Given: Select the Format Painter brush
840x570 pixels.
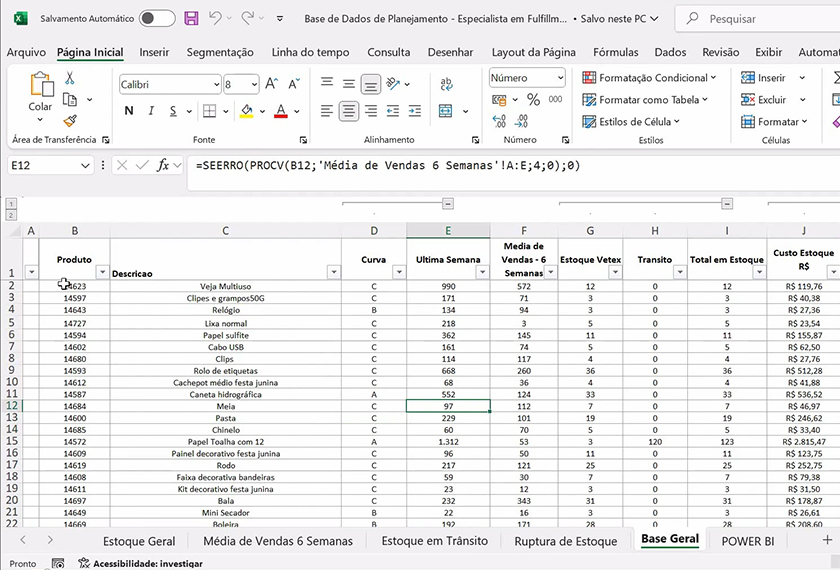Looking at the screenshot, I should click(69, 120).
